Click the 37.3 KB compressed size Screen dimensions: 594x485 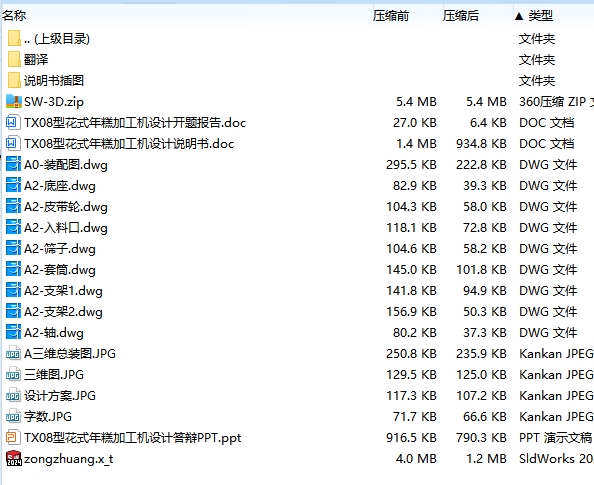click(485, 333)
